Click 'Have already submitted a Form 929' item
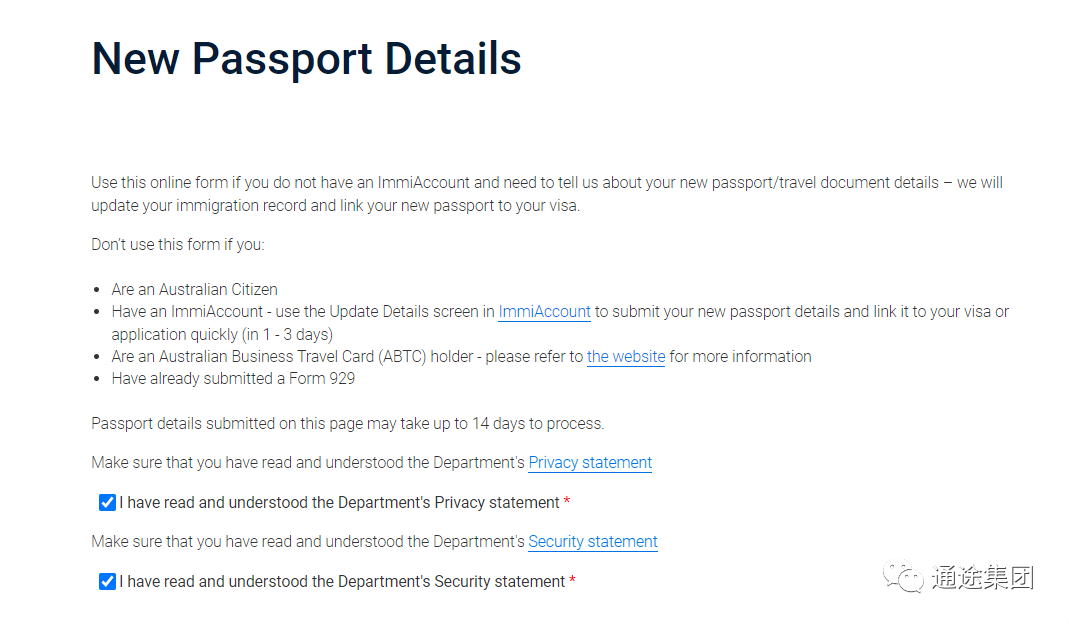The image size is (1069, 624). [x=233, y=378]
